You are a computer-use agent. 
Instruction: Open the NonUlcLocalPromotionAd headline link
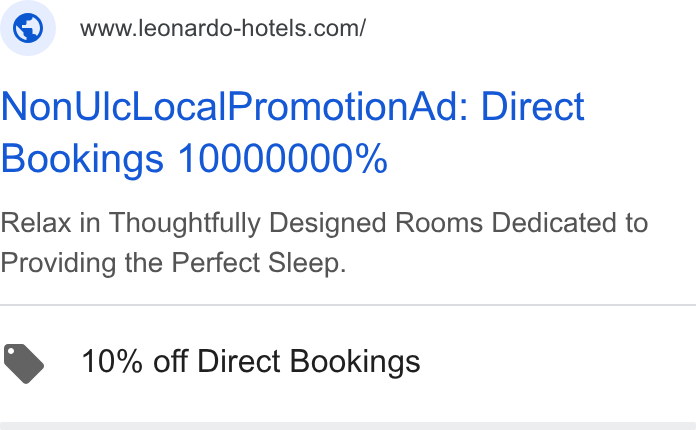pos(293,132)
